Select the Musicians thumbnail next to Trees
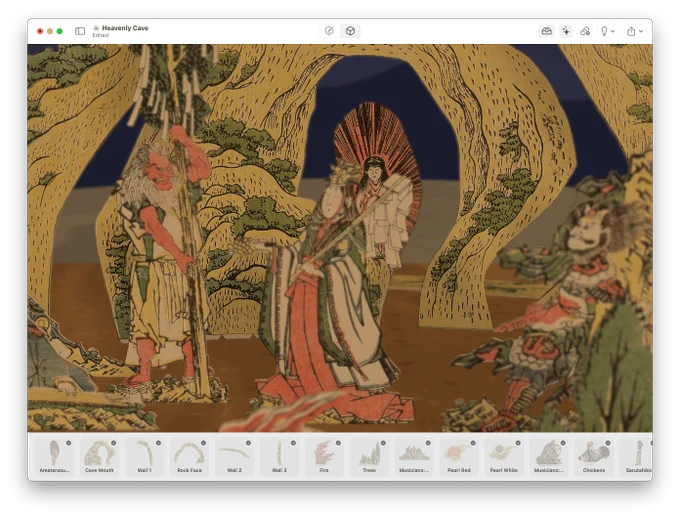Image resolution: width=680 pixels, height=517 pixels. [414, 456]
